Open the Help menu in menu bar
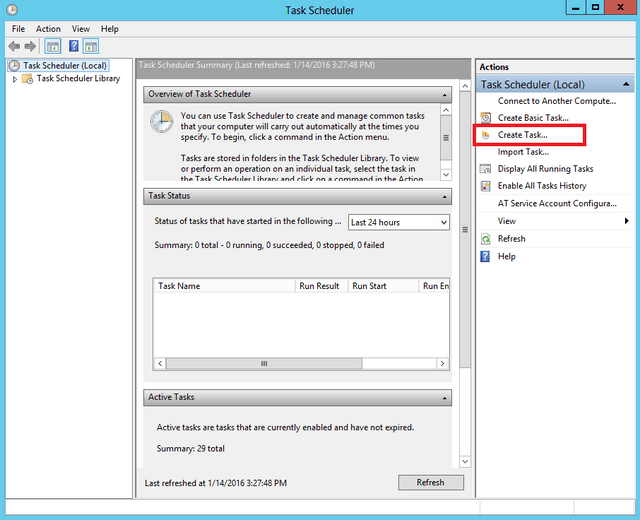The width and height of the screenshot is (640, 520). [110, 29]
